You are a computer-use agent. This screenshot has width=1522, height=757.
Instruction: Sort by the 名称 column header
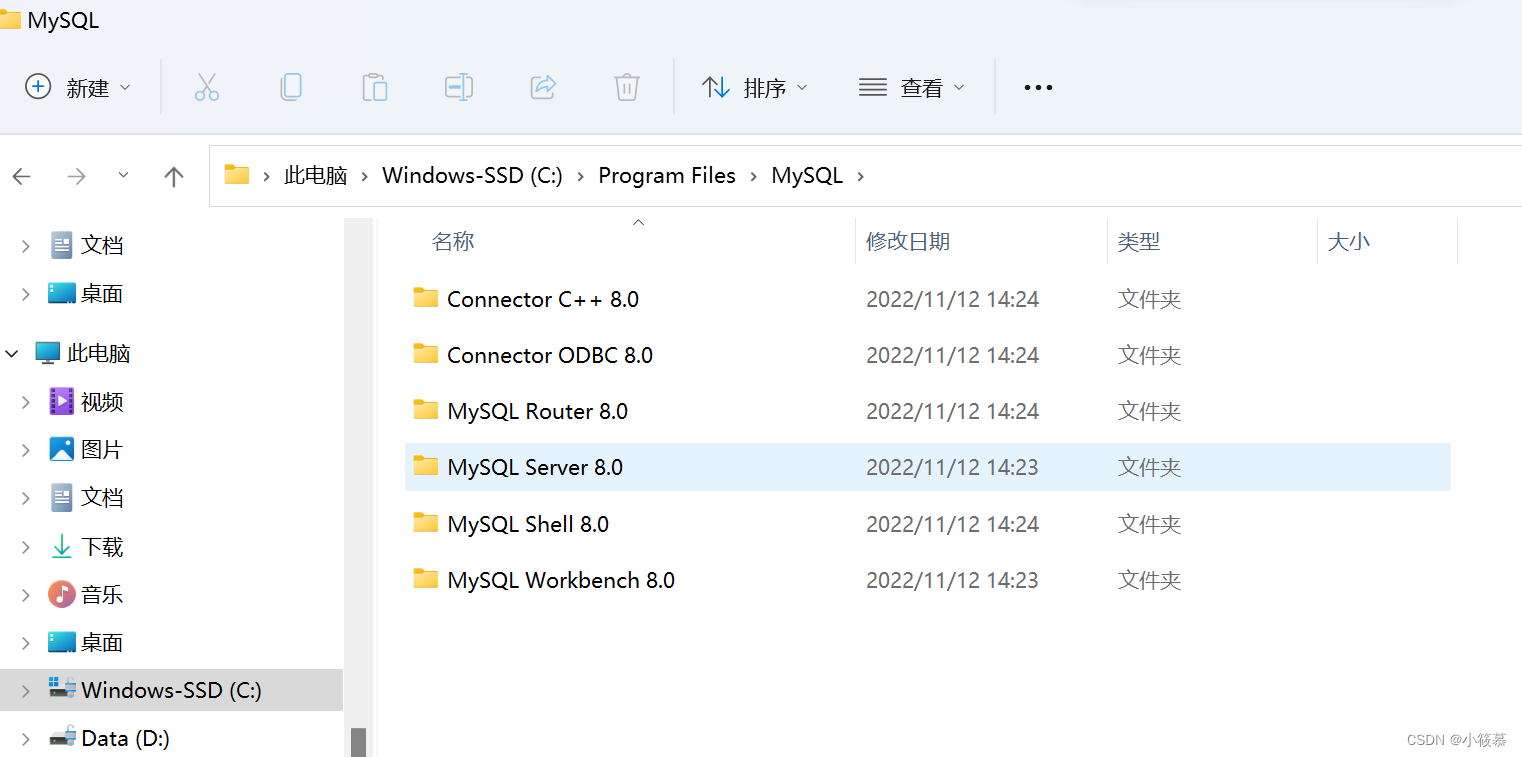coord(453,241)
